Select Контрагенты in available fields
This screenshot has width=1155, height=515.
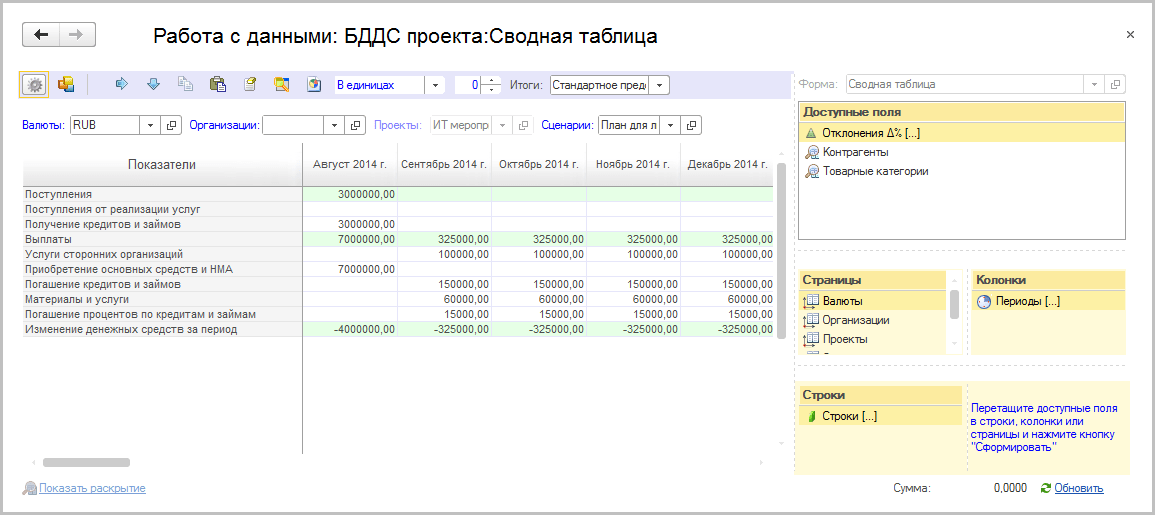[x=854, y=152]
